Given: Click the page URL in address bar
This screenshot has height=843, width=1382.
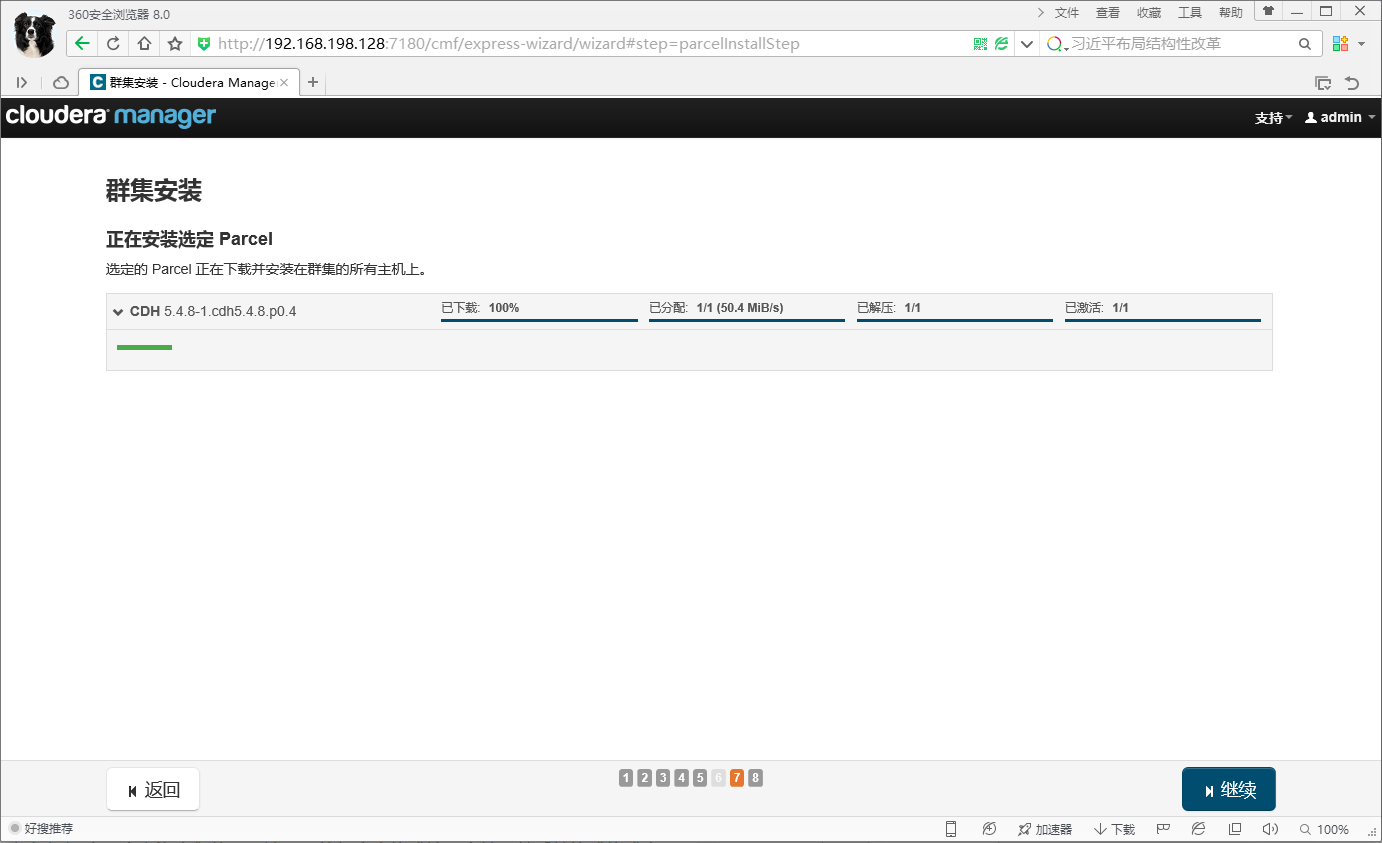Looking at the screenshot, I should [x=509, y=44].
